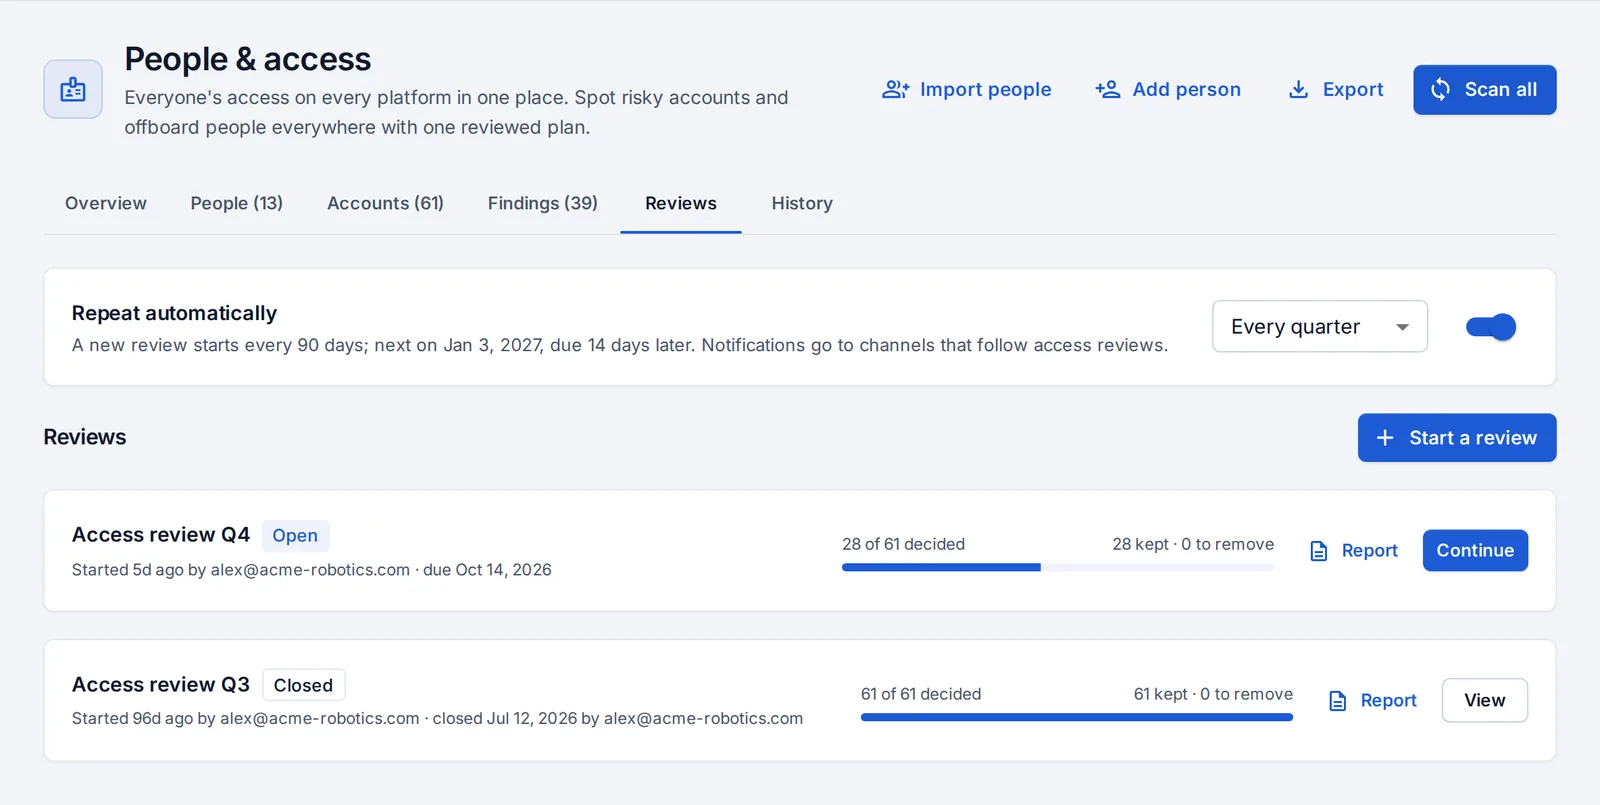Continue the Access review Q4
Viewport: 1600px width, 805px height.
1475,551
